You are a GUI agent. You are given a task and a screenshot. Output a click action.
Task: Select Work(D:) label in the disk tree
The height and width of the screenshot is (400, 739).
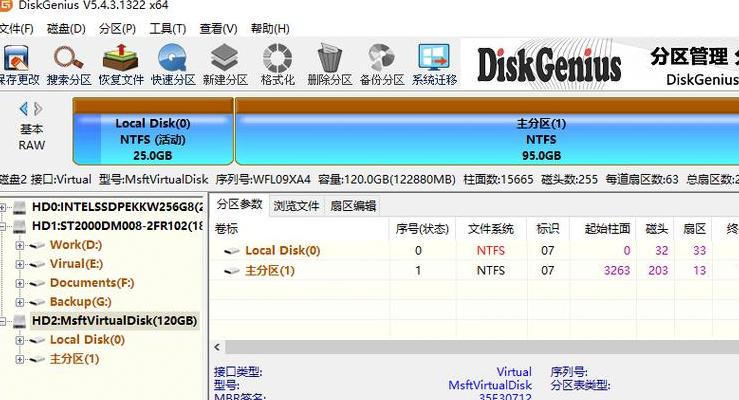[x=76, y=245]
